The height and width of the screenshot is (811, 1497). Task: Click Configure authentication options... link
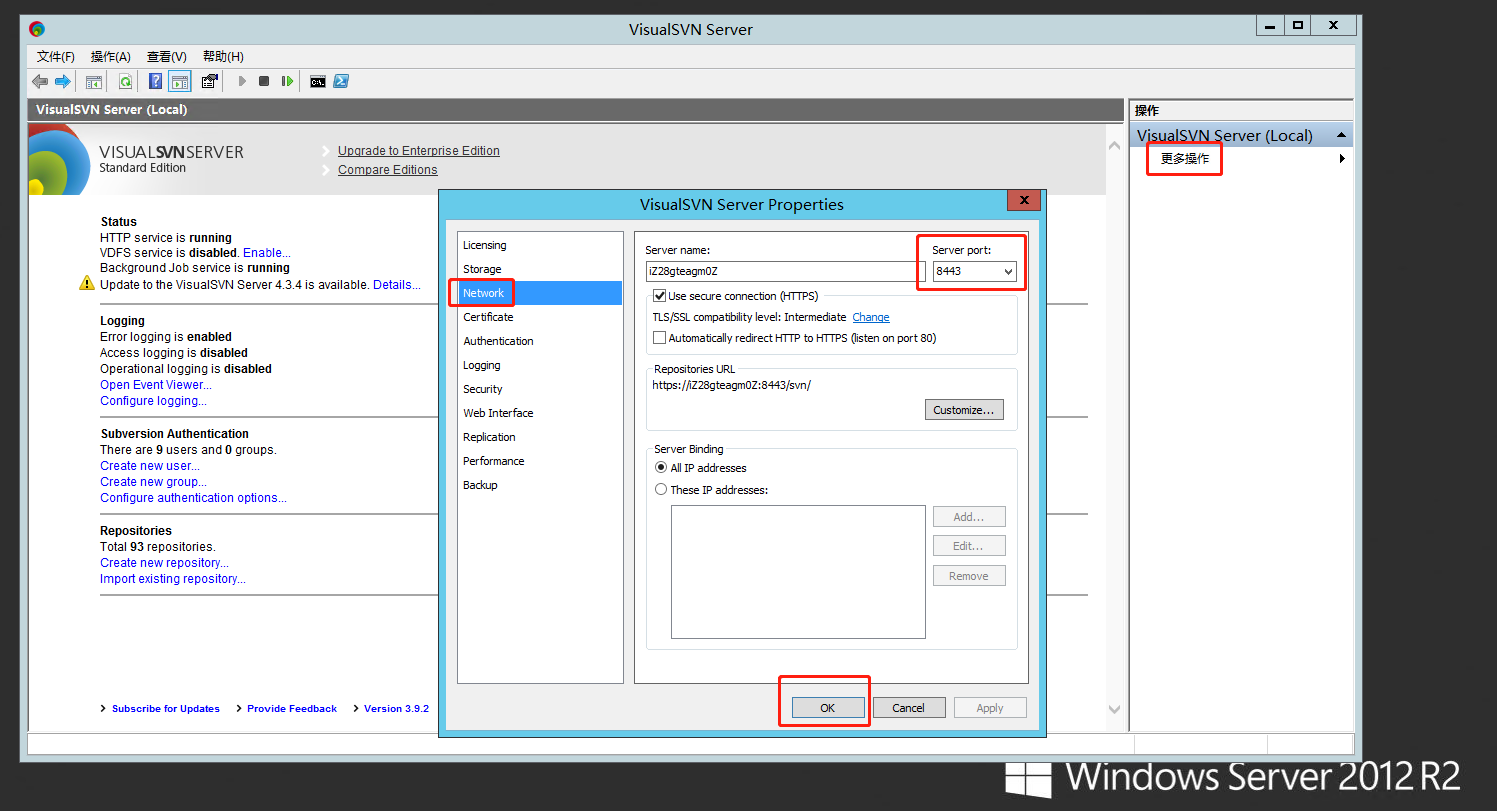tap(193, 498)
